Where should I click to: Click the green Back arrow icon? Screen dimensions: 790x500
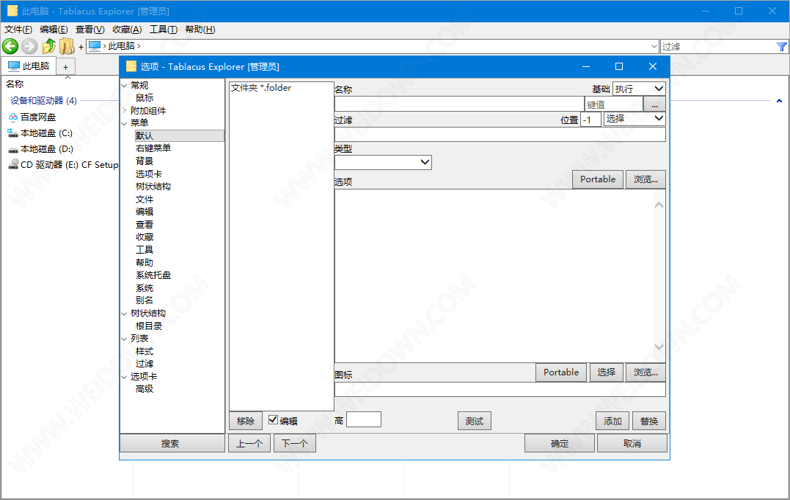[x=11, y=46]
